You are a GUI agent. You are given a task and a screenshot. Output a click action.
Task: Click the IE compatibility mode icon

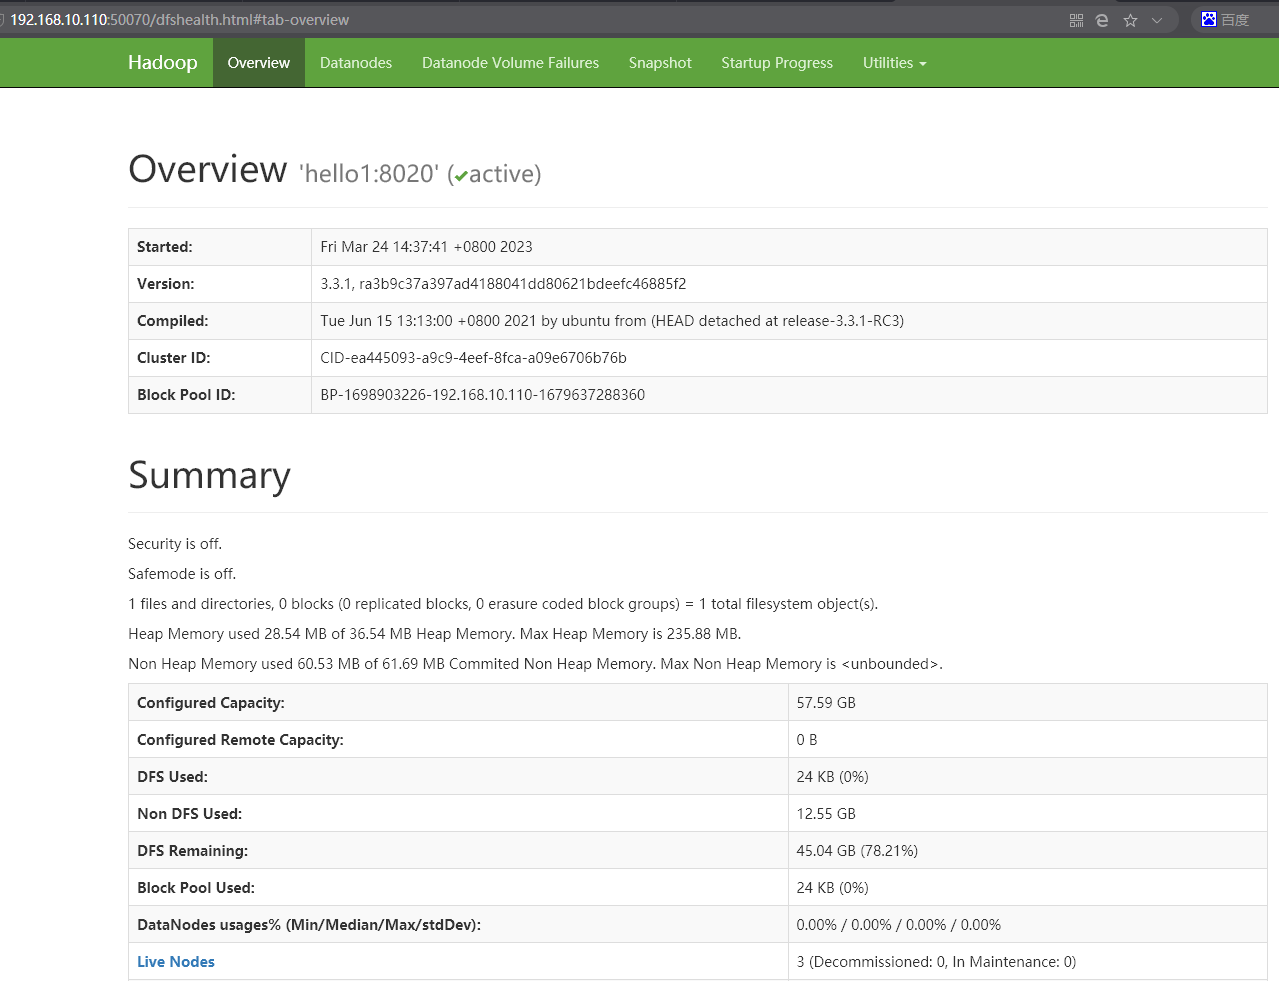point(1102,20)
